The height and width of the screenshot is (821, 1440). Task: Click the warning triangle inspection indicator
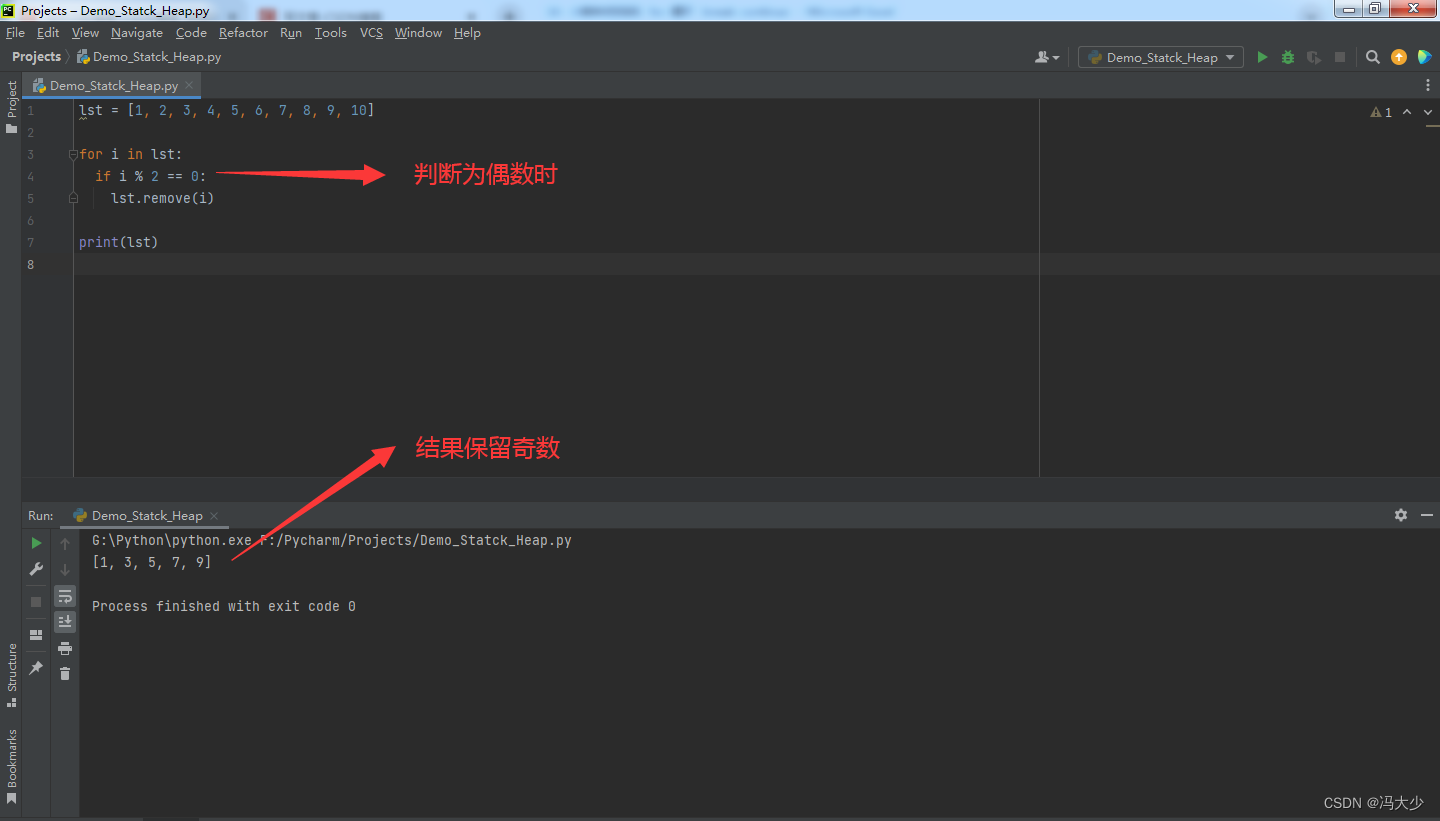click(x=1381, y=112)
